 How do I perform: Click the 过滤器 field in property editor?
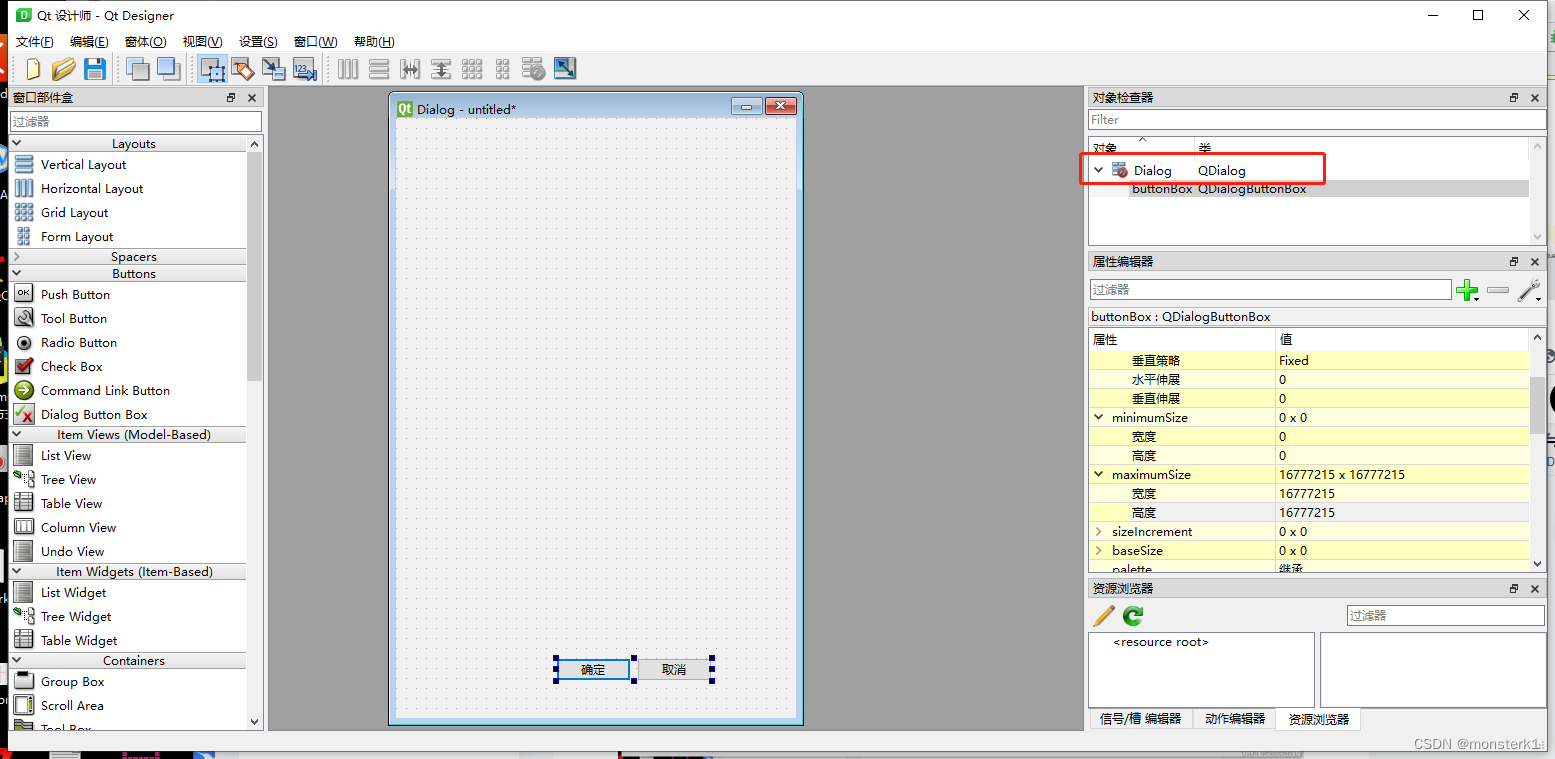click(1270, 289)
